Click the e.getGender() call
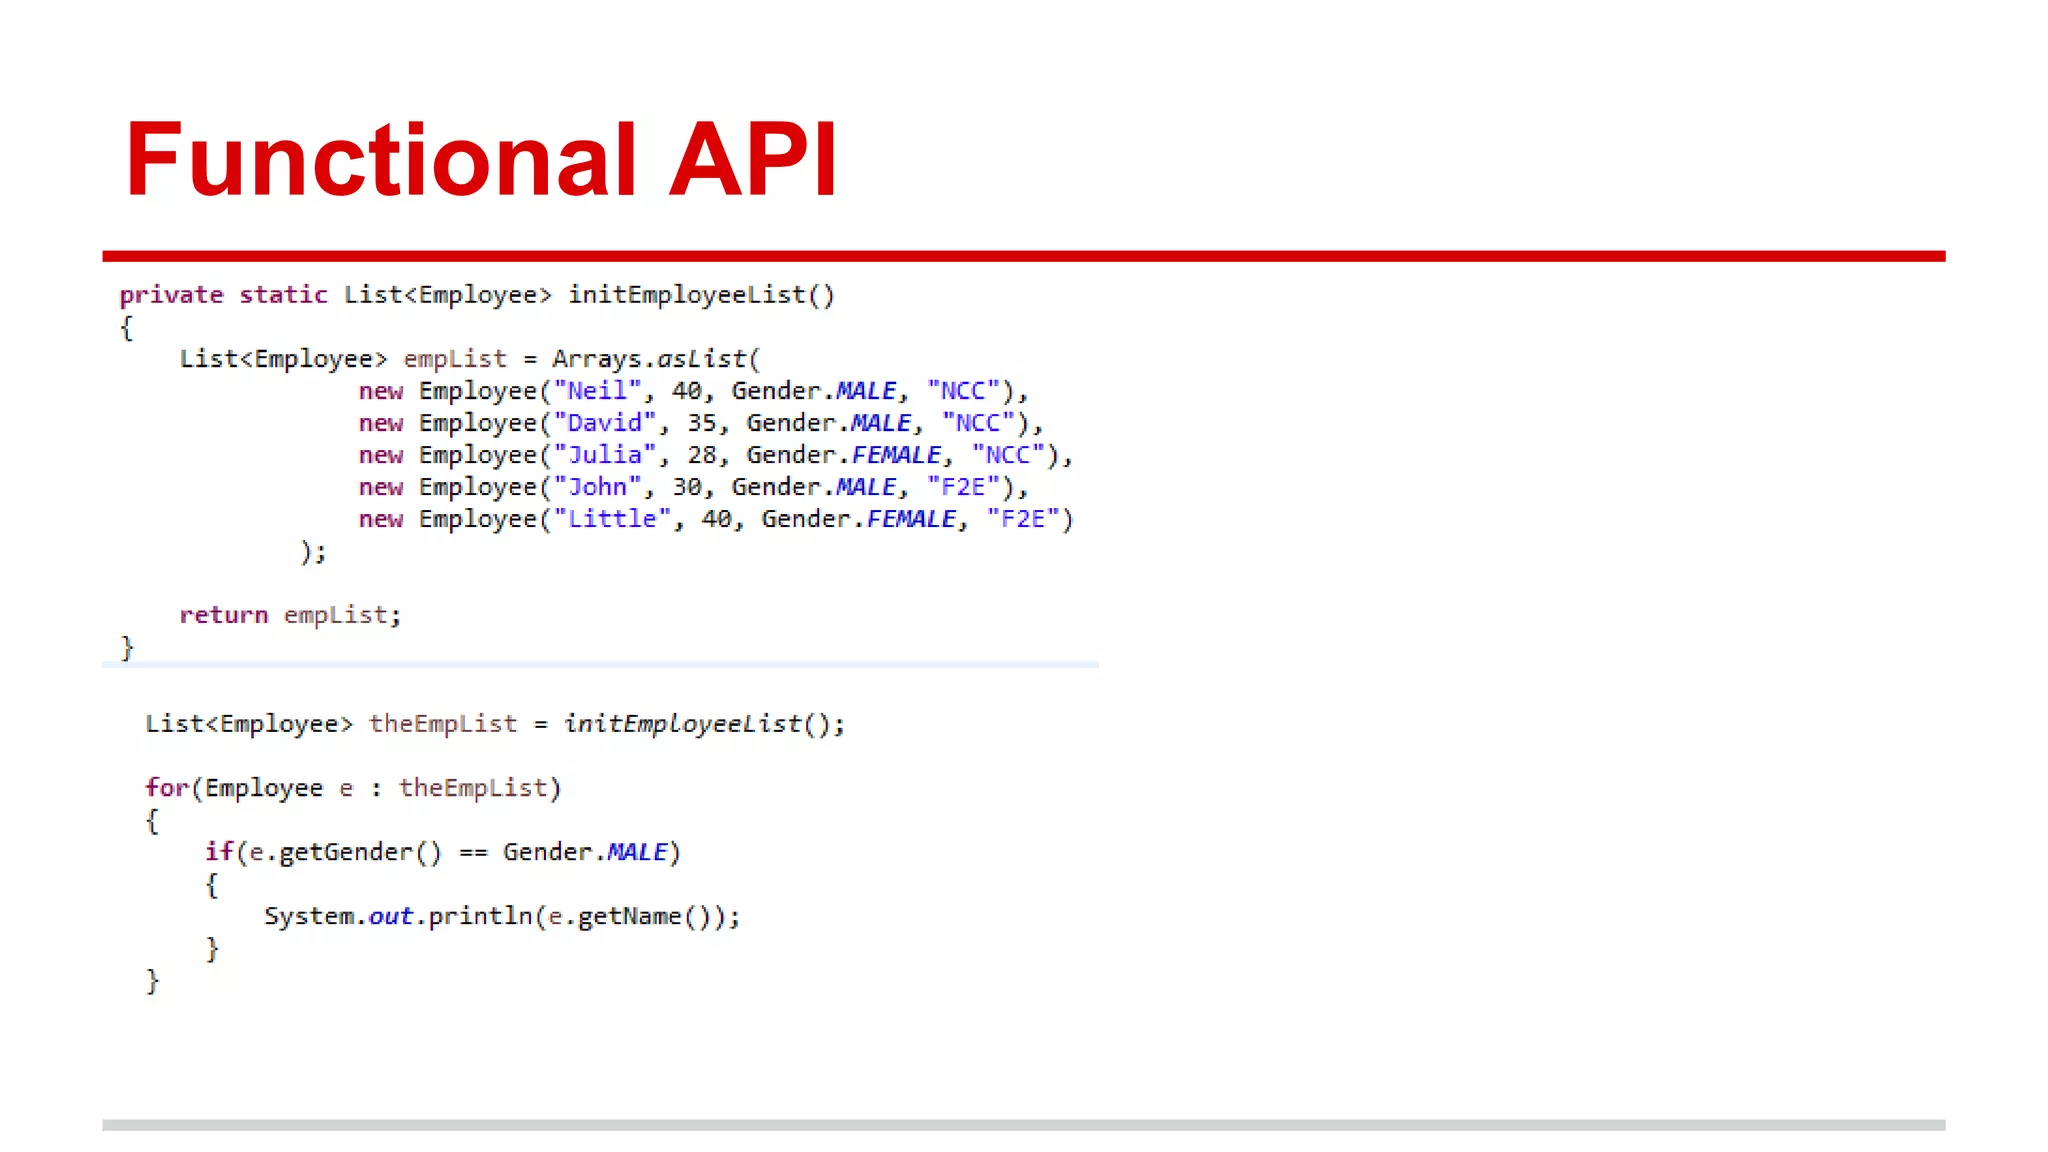 click(x=345, y=852)
